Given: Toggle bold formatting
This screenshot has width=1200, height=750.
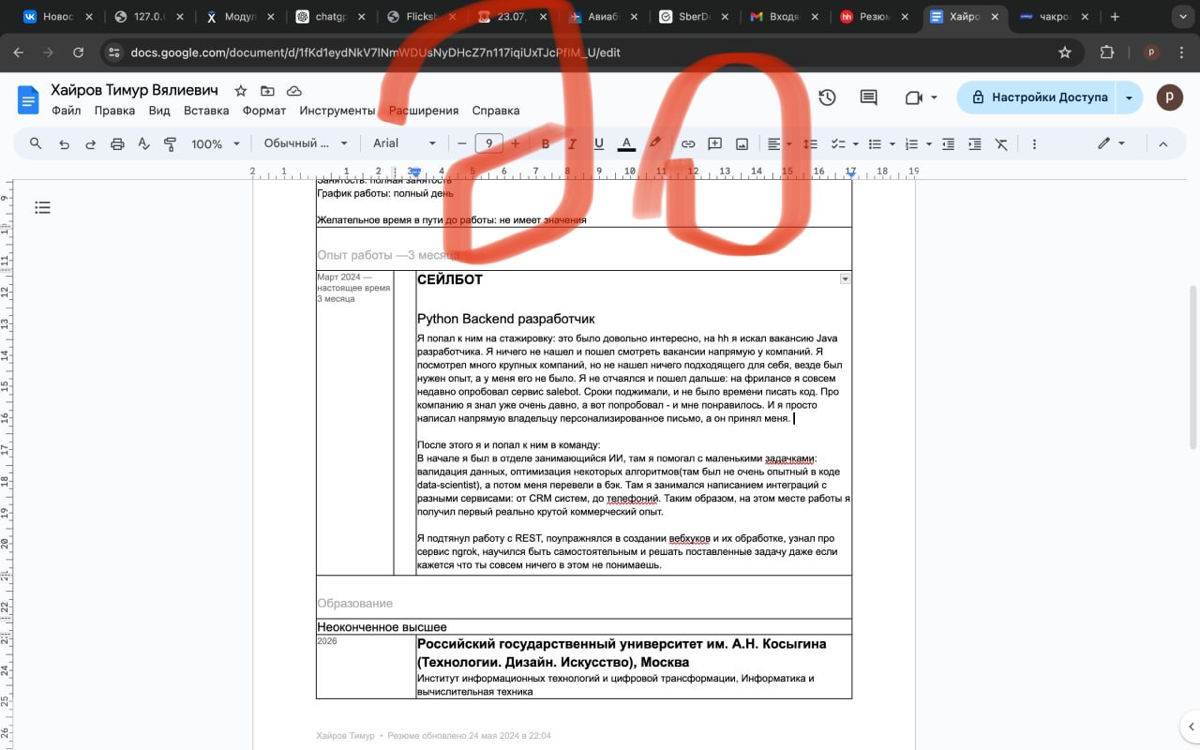Looking at the screenshot, I should click(x=545, y=144).
